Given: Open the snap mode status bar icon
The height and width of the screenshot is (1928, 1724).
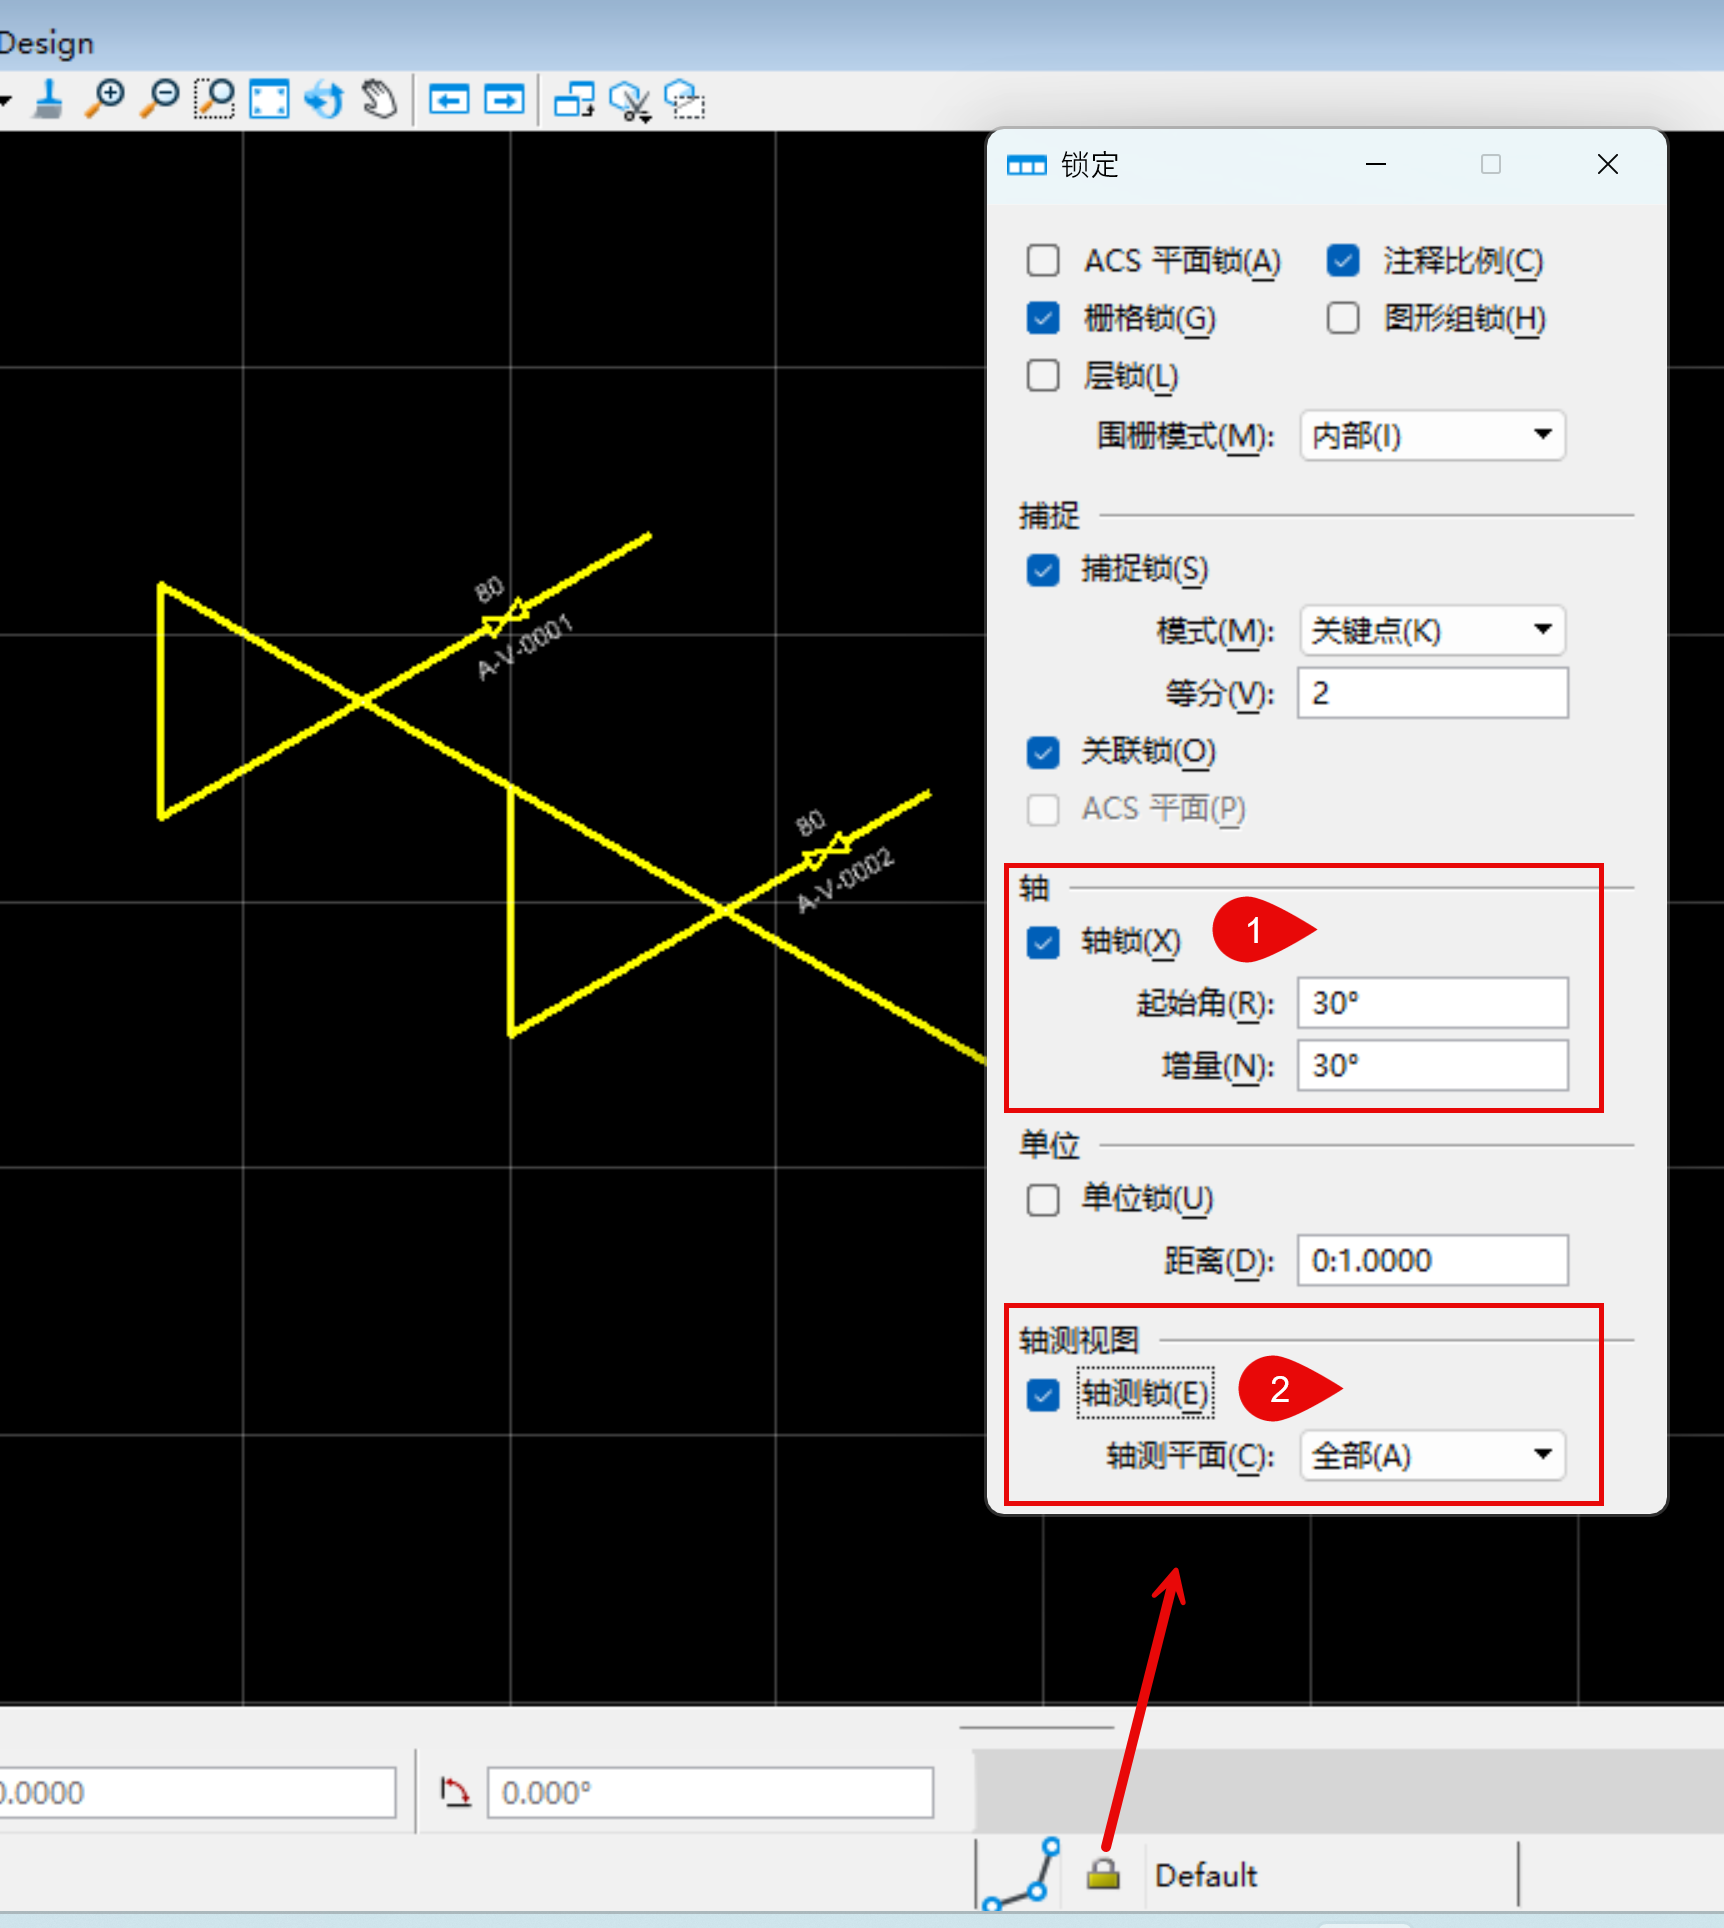Looking at the screenshot, I should pos(1022,1874).
